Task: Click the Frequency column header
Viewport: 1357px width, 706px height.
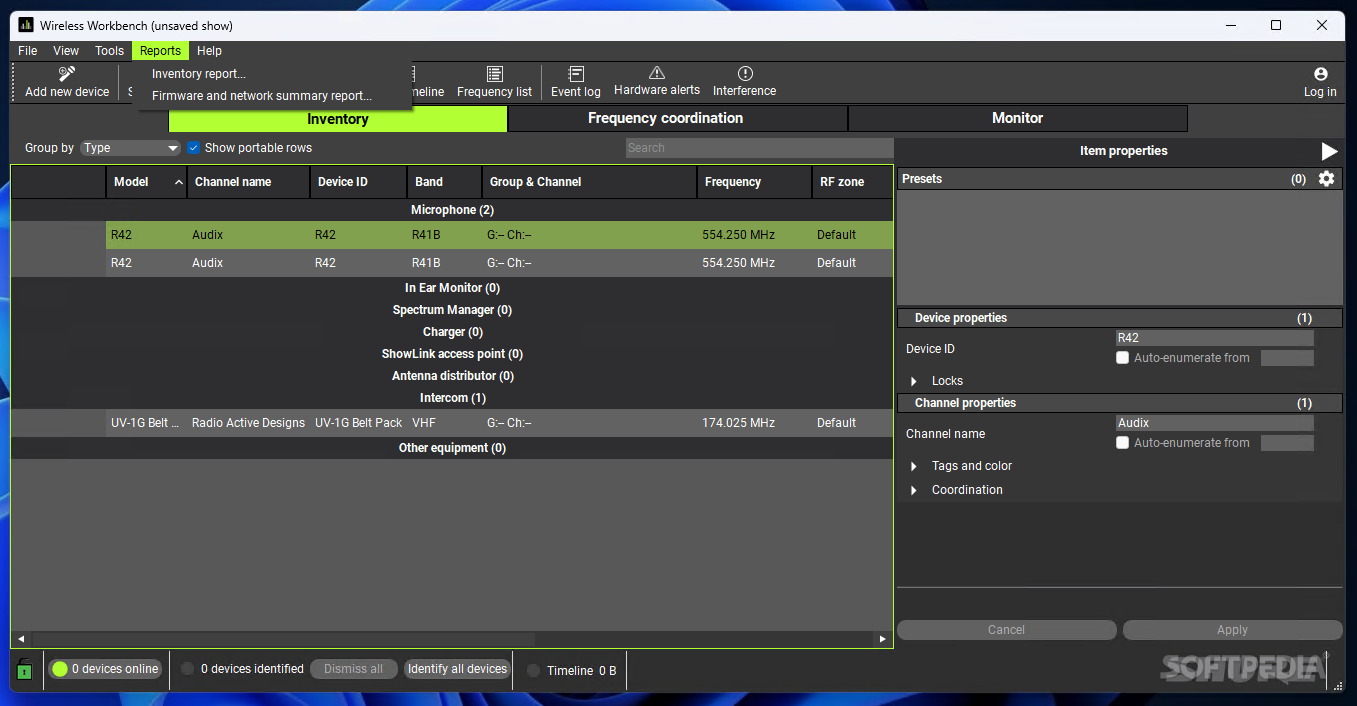Action: (755, 182)
